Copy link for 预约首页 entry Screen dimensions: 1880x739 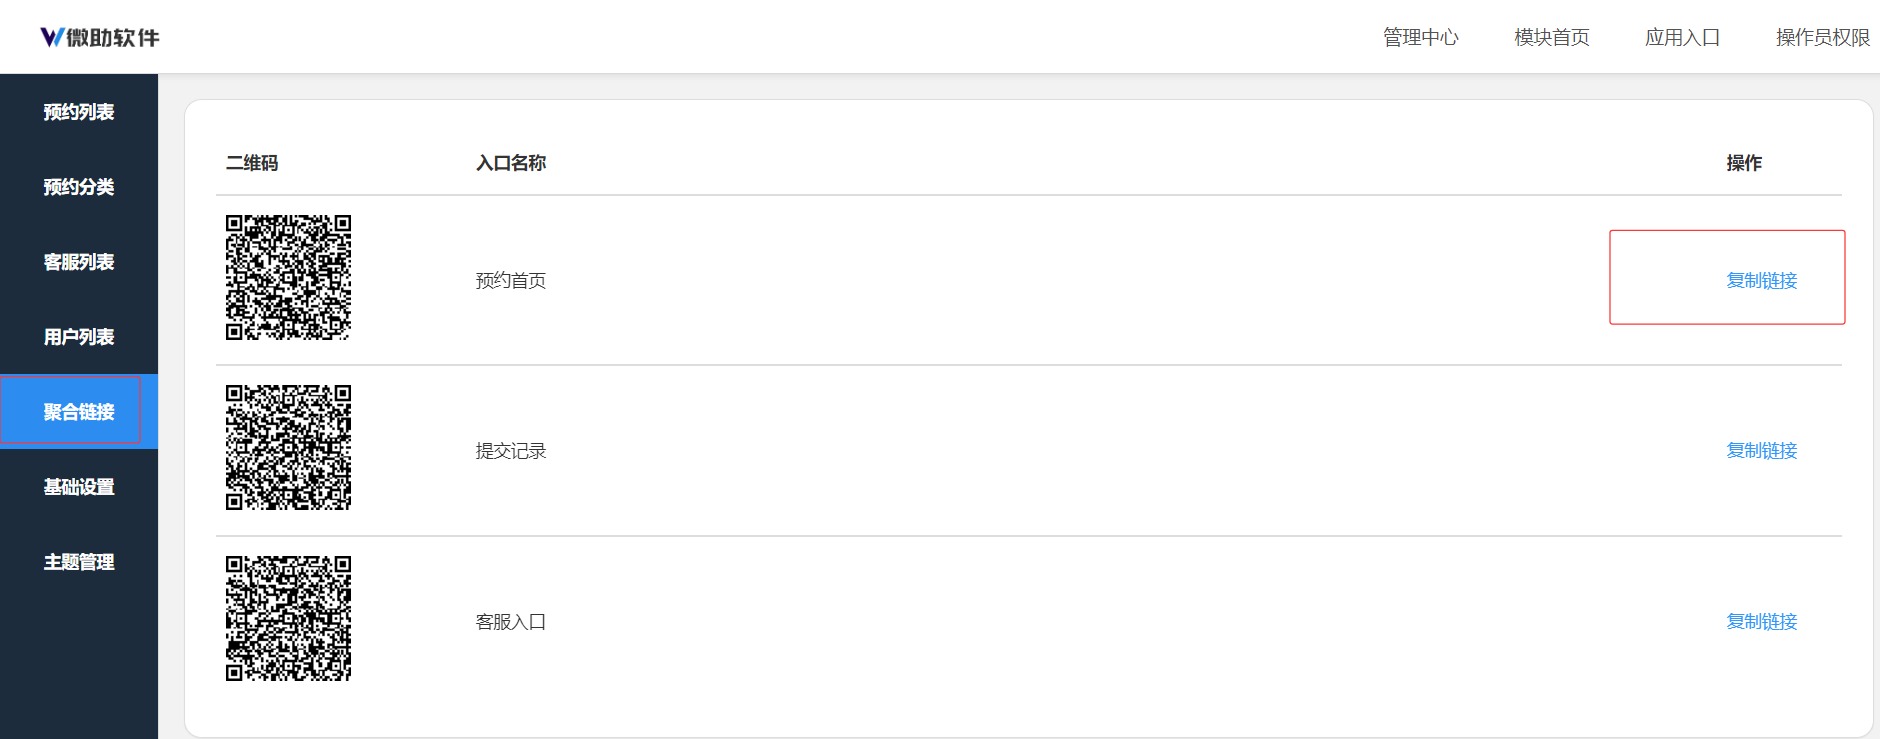[x=1761, y=281]
